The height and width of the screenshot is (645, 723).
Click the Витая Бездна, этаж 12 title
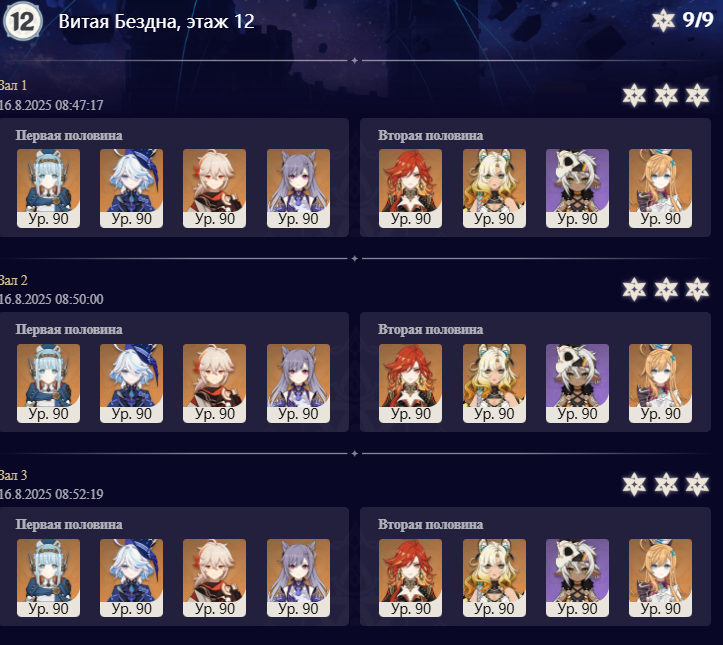[156, 21]
